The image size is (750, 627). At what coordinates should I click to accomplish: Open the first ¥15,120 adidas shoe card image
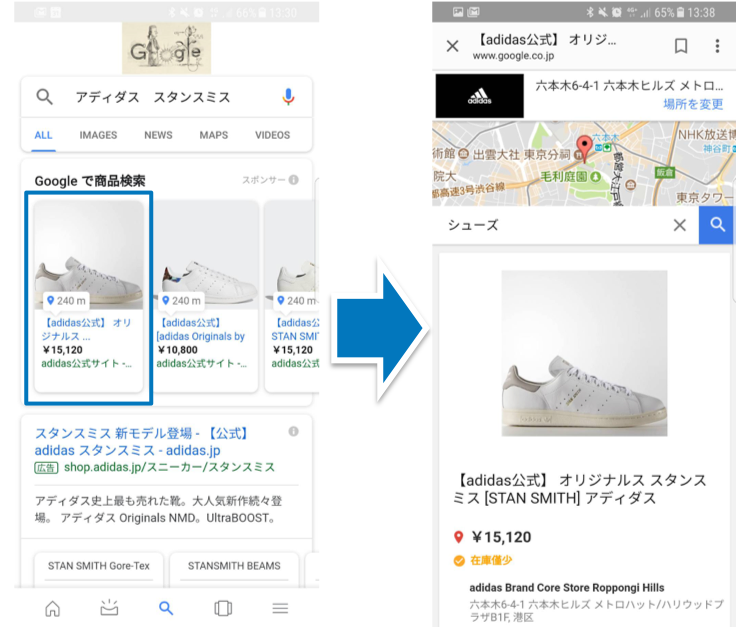pos(89,254)
